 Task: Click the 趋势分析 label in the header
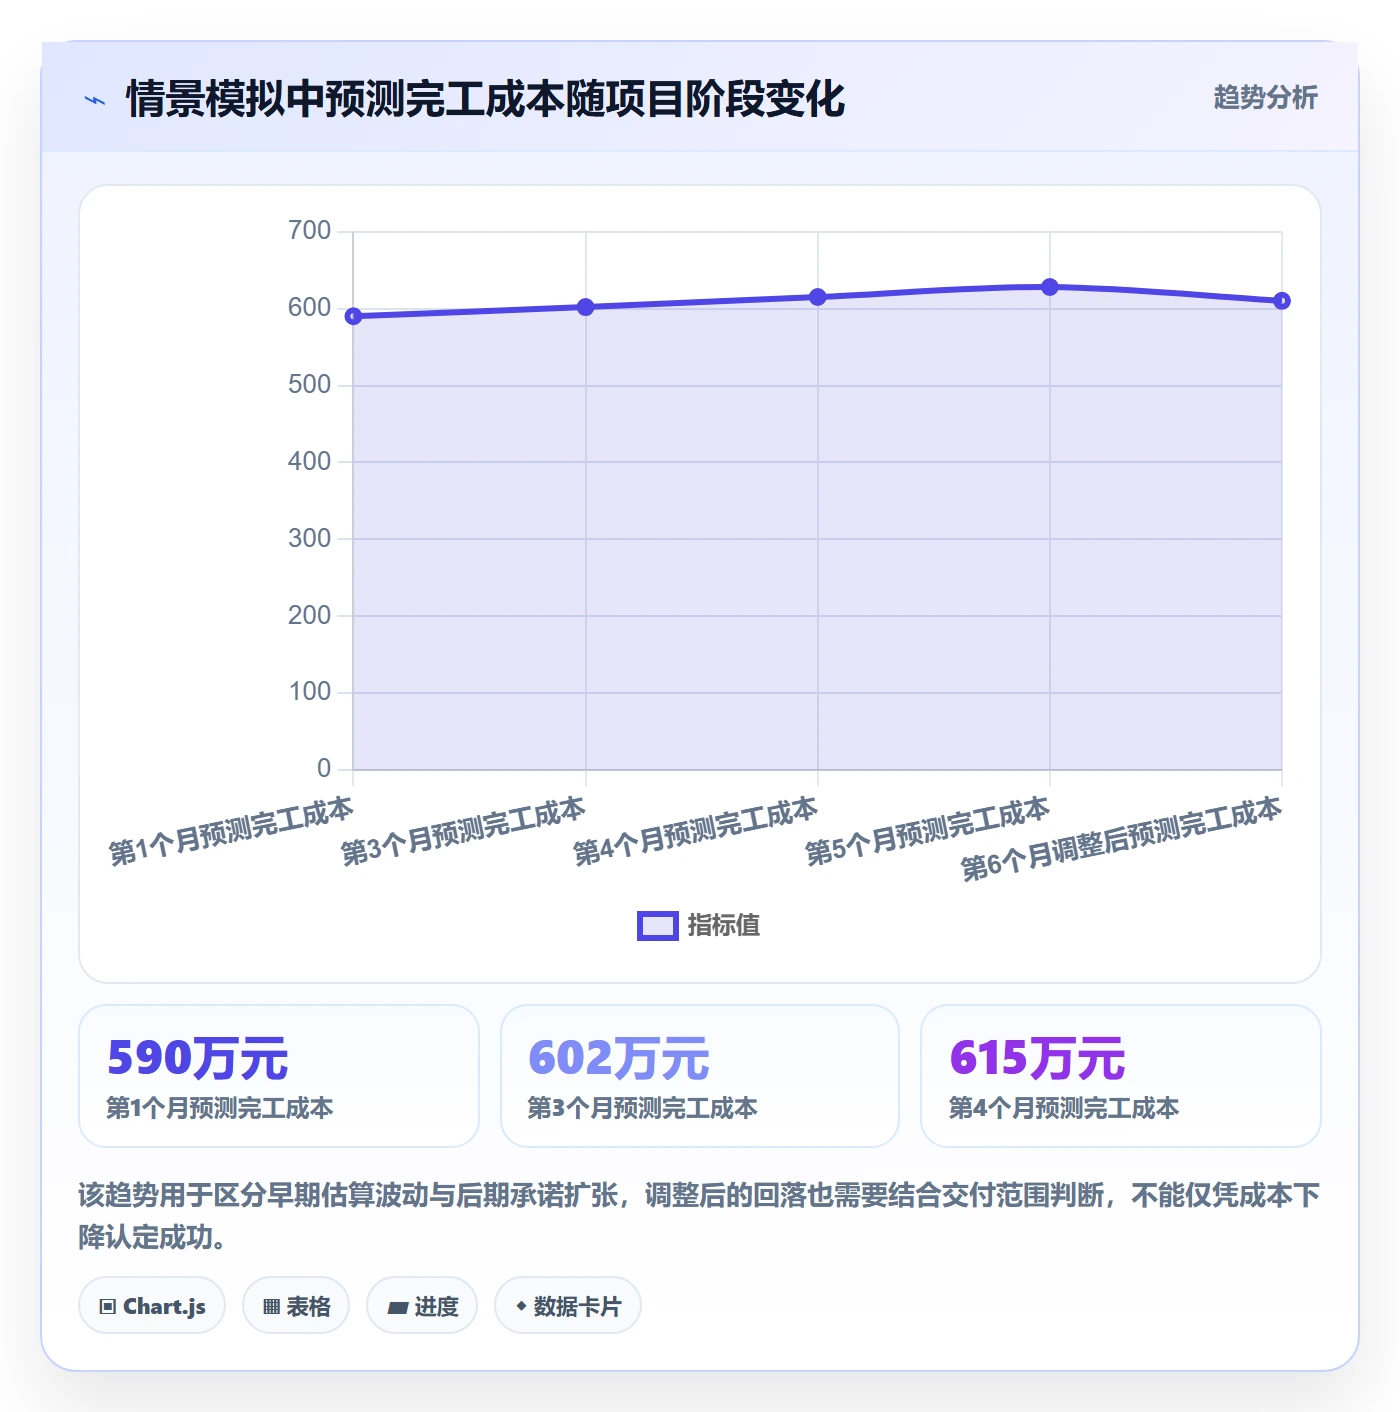1265,97
